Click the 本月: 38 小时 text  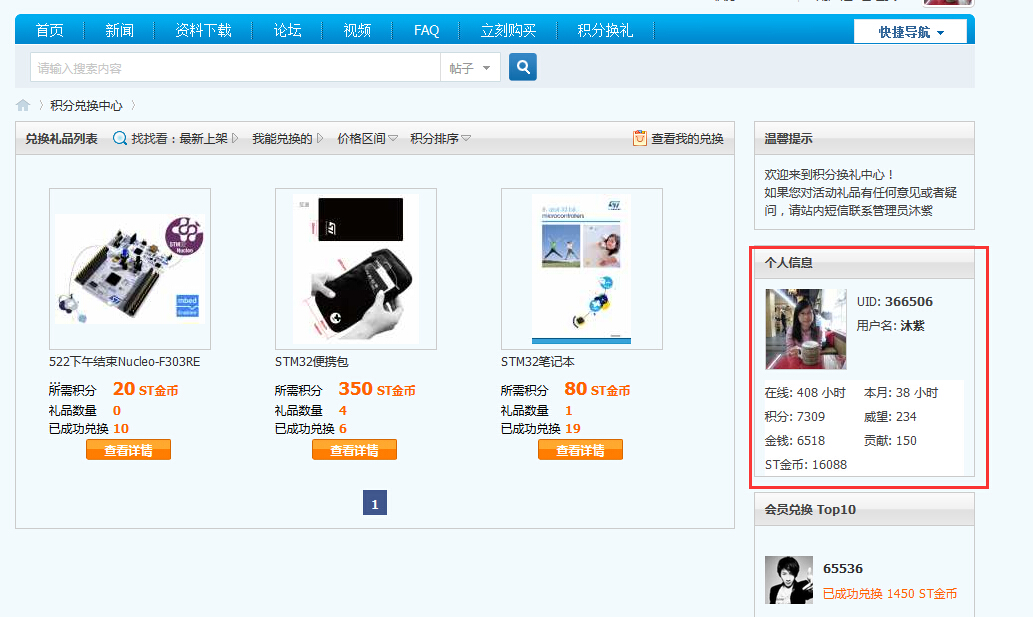click(x=901, y=392)
